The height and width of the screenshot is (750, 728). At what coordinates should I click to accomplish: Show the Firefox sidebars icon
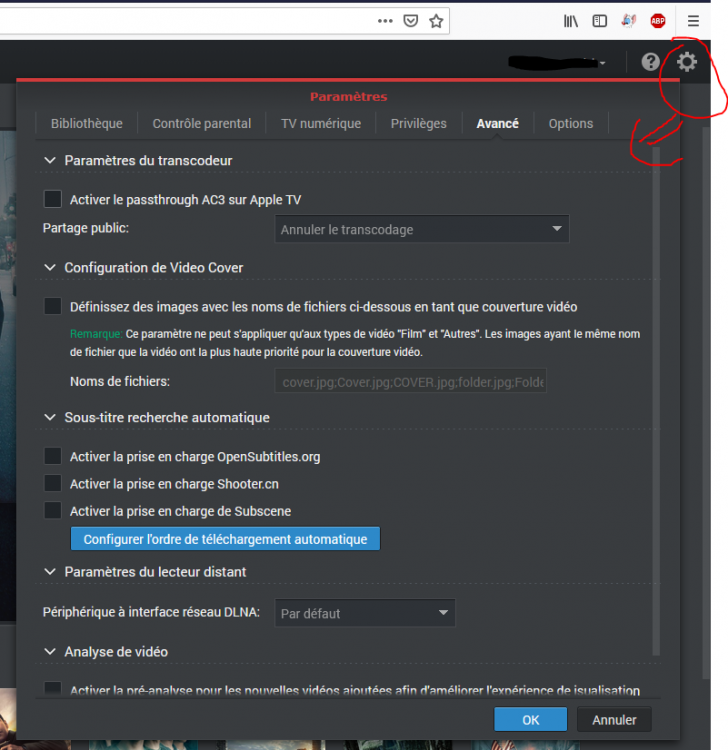pos(599,21)
